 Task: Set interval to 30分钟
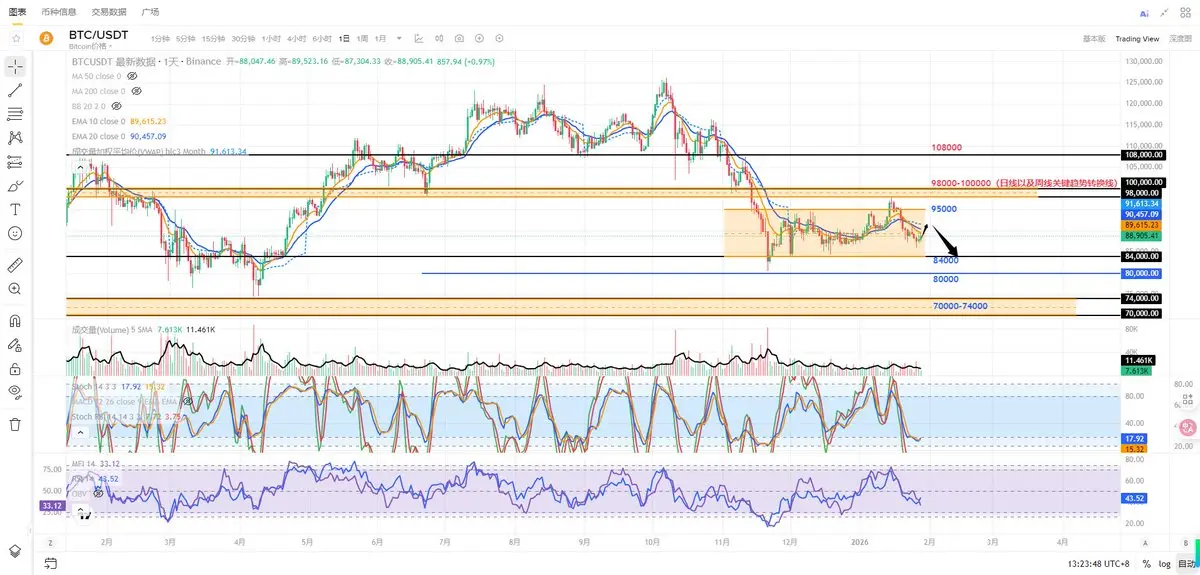(243, 38)
